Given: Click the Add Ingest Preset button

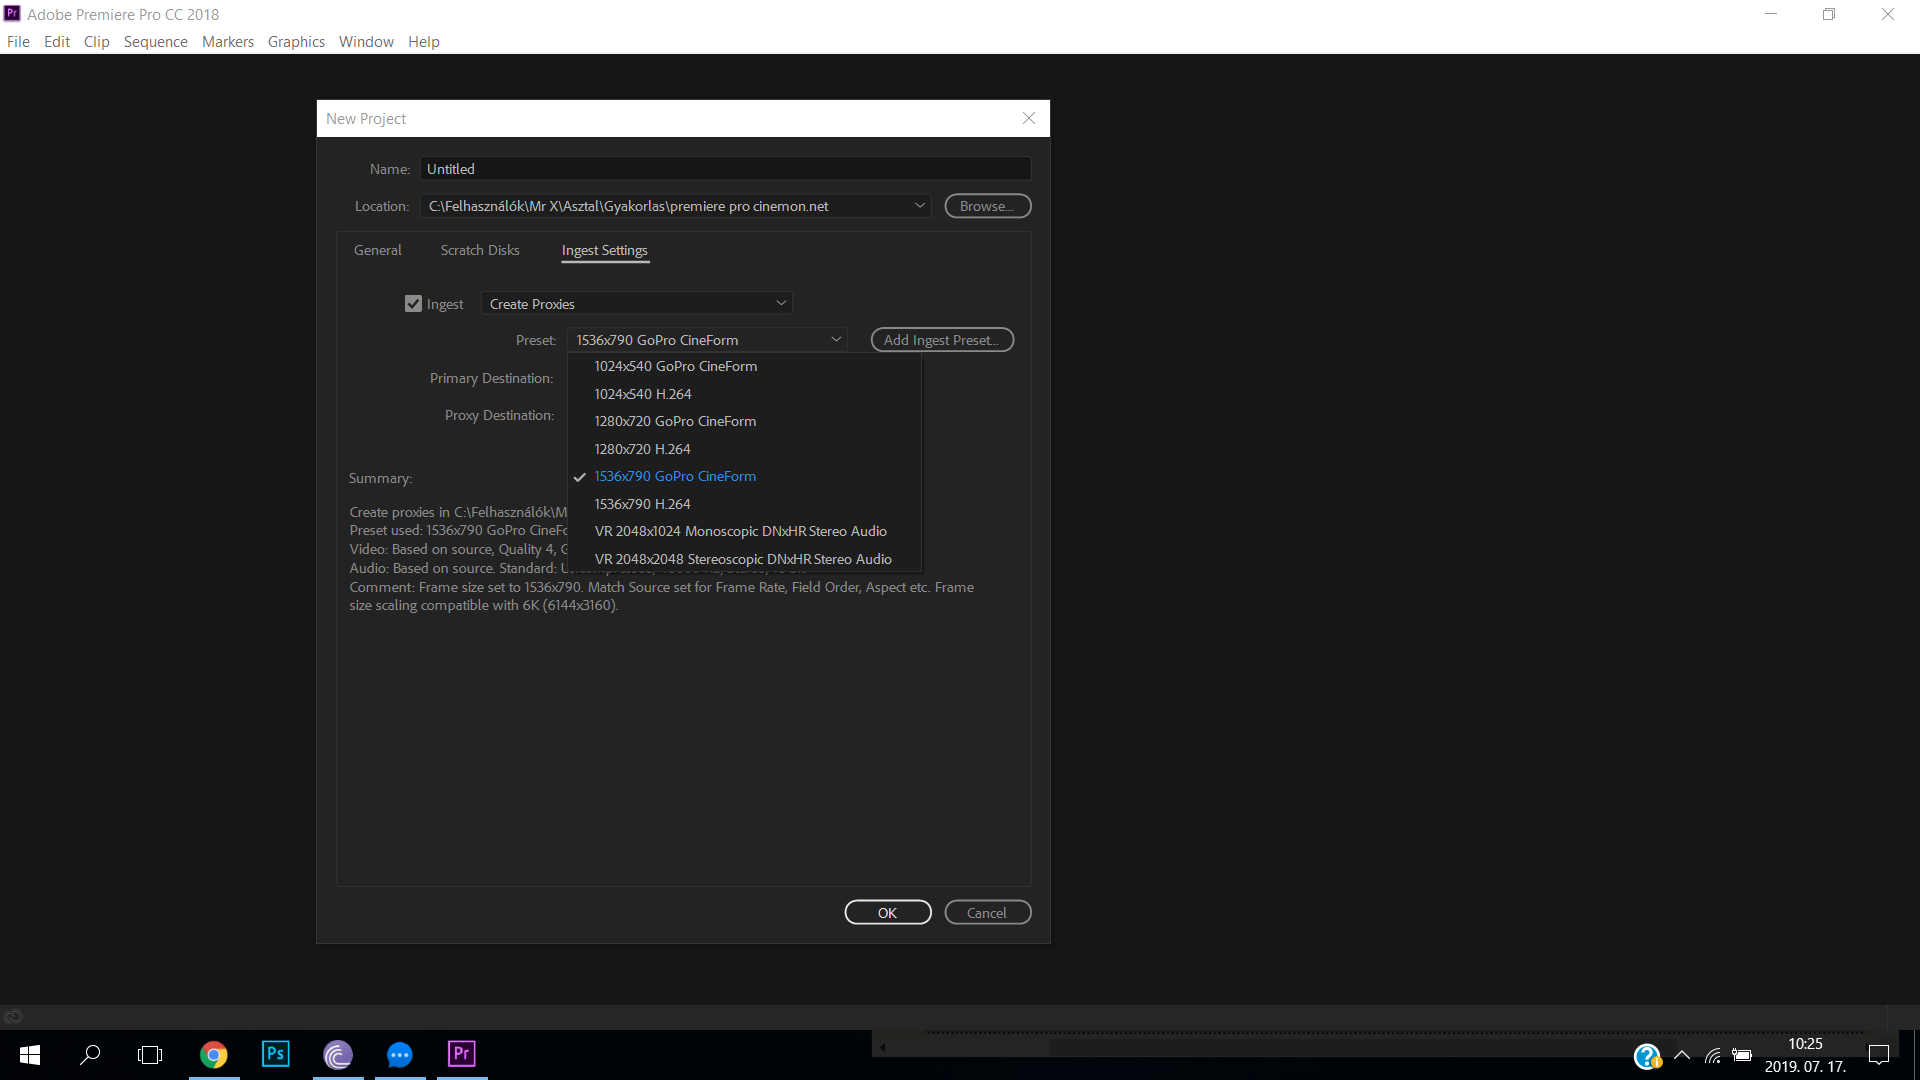Looking at the screenshot, I should click(x=941, y=340).
